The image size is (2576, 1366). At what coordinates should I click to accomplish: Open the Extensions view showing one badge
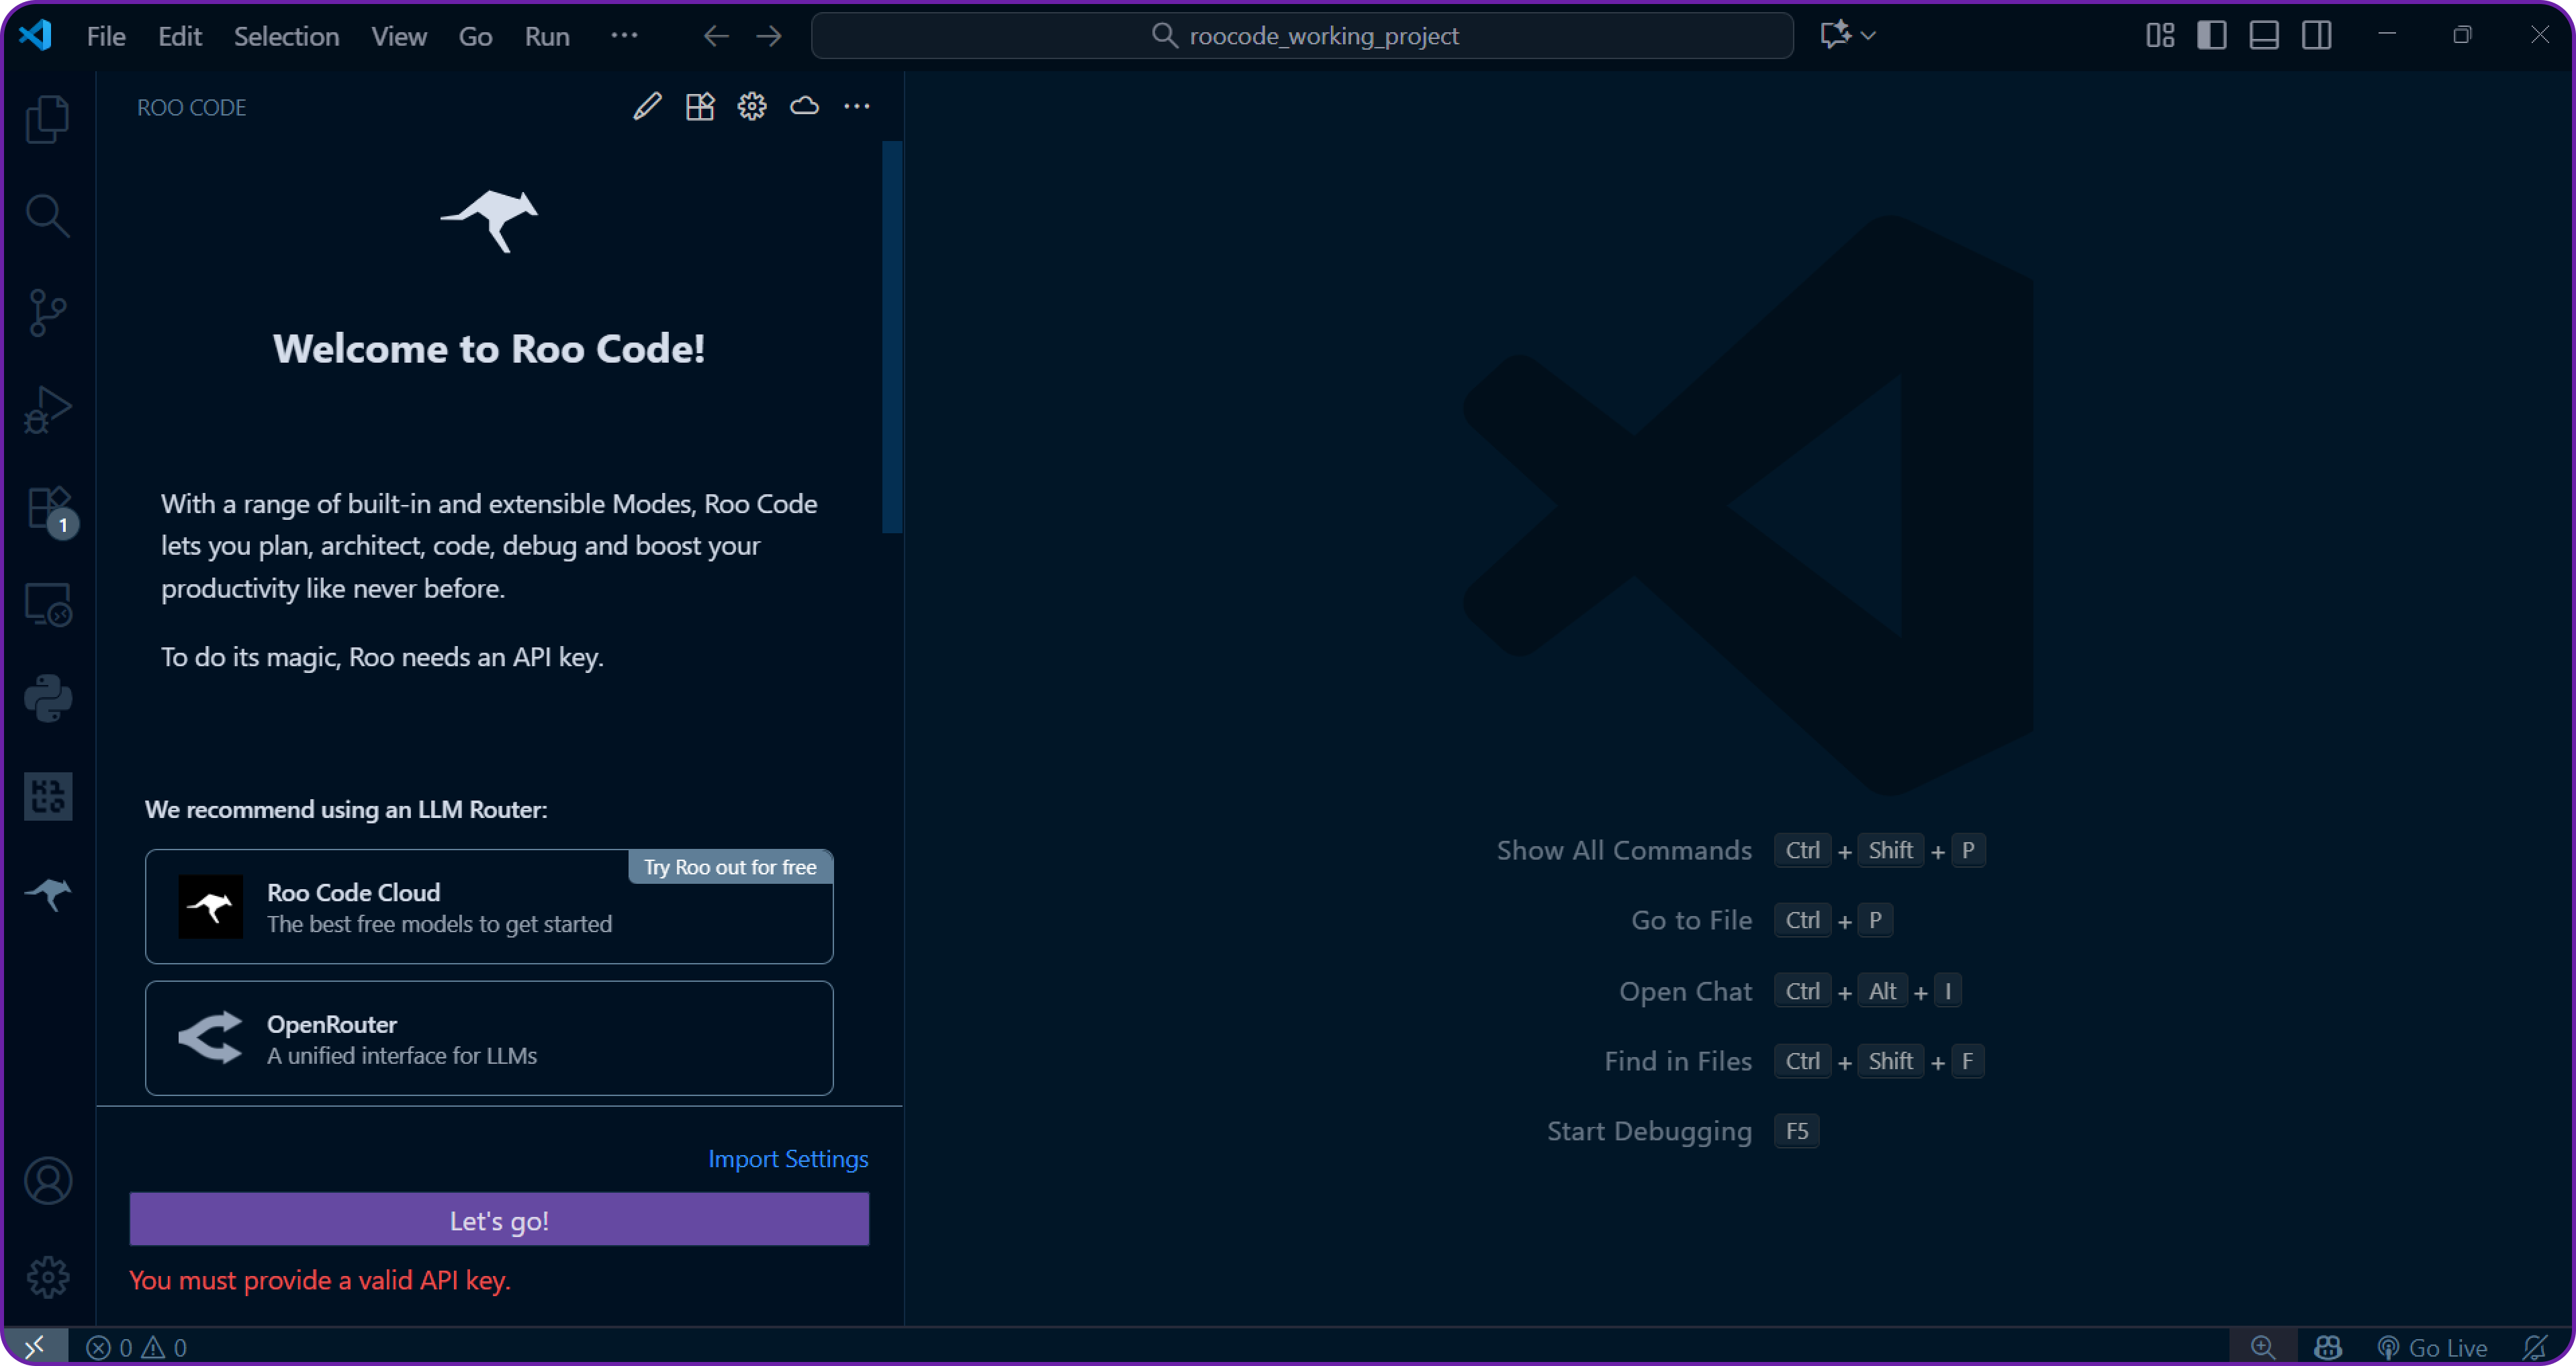(48, 507)
